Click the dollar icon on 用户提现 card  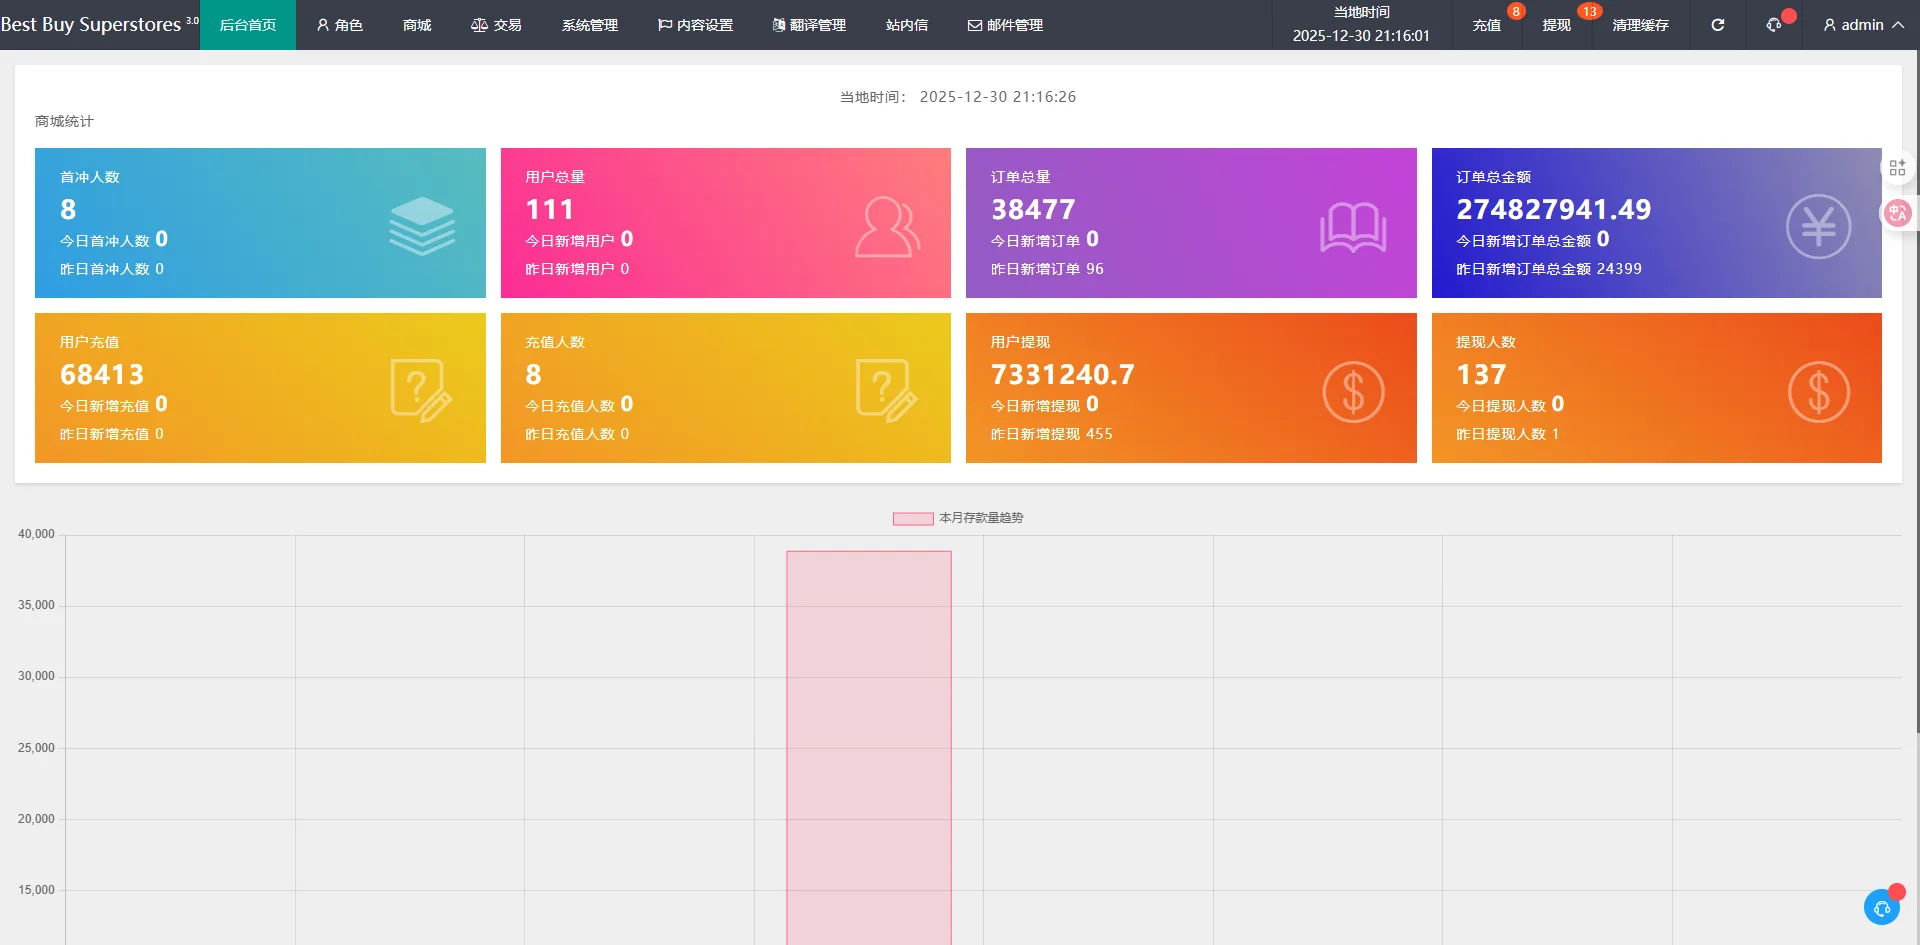(1352, 392)
